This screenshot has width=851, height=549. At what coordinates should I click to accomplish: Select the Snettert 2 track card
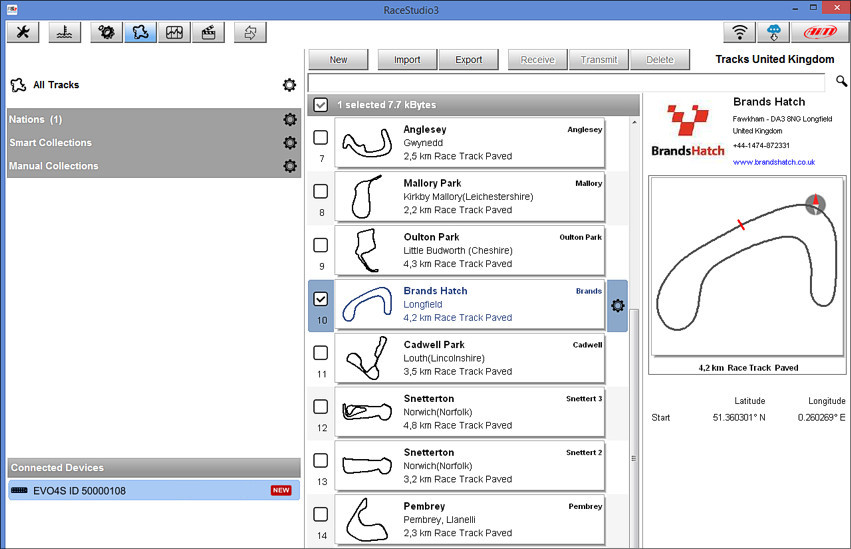click(x=469, y=465)
